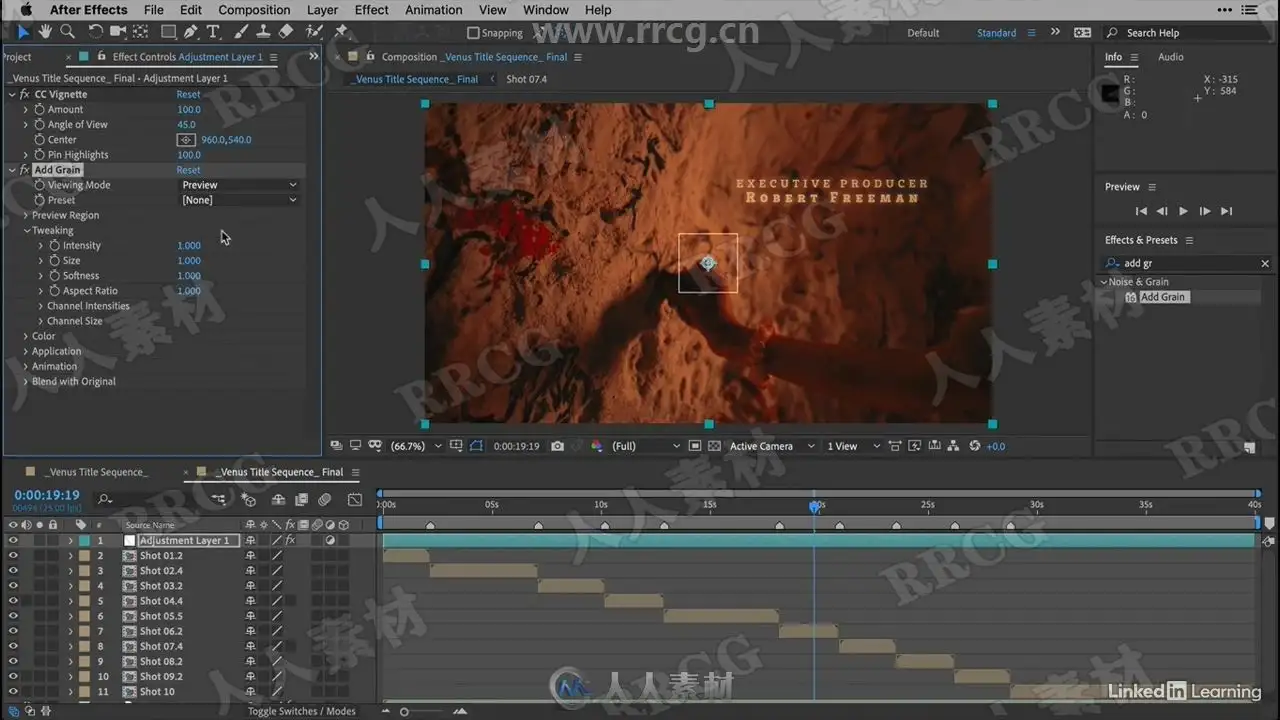
Task: Open the Composition menu
Action: [254, 10]
